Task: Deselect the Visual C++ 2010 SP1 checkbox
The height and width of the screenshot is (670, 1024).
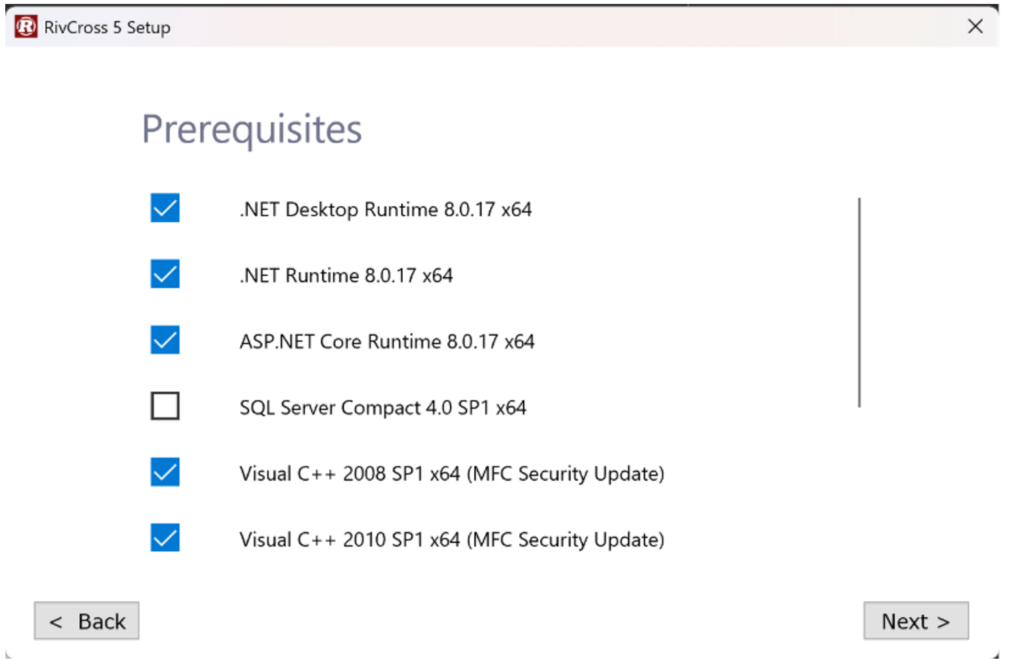Action: [x=165, y=539]
